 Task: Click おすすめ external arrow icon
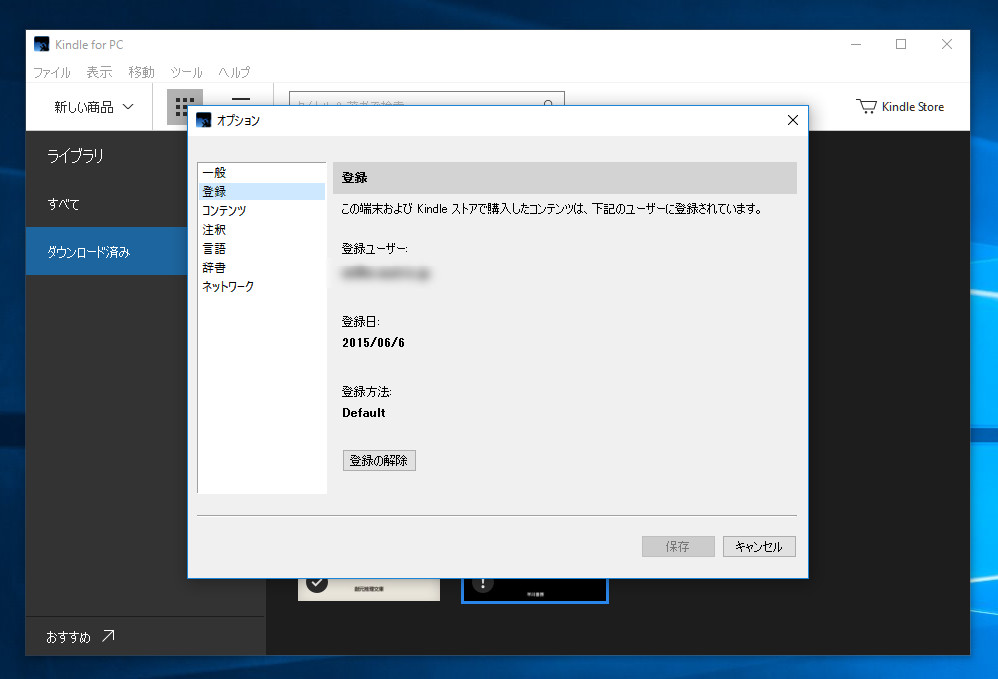108,636
